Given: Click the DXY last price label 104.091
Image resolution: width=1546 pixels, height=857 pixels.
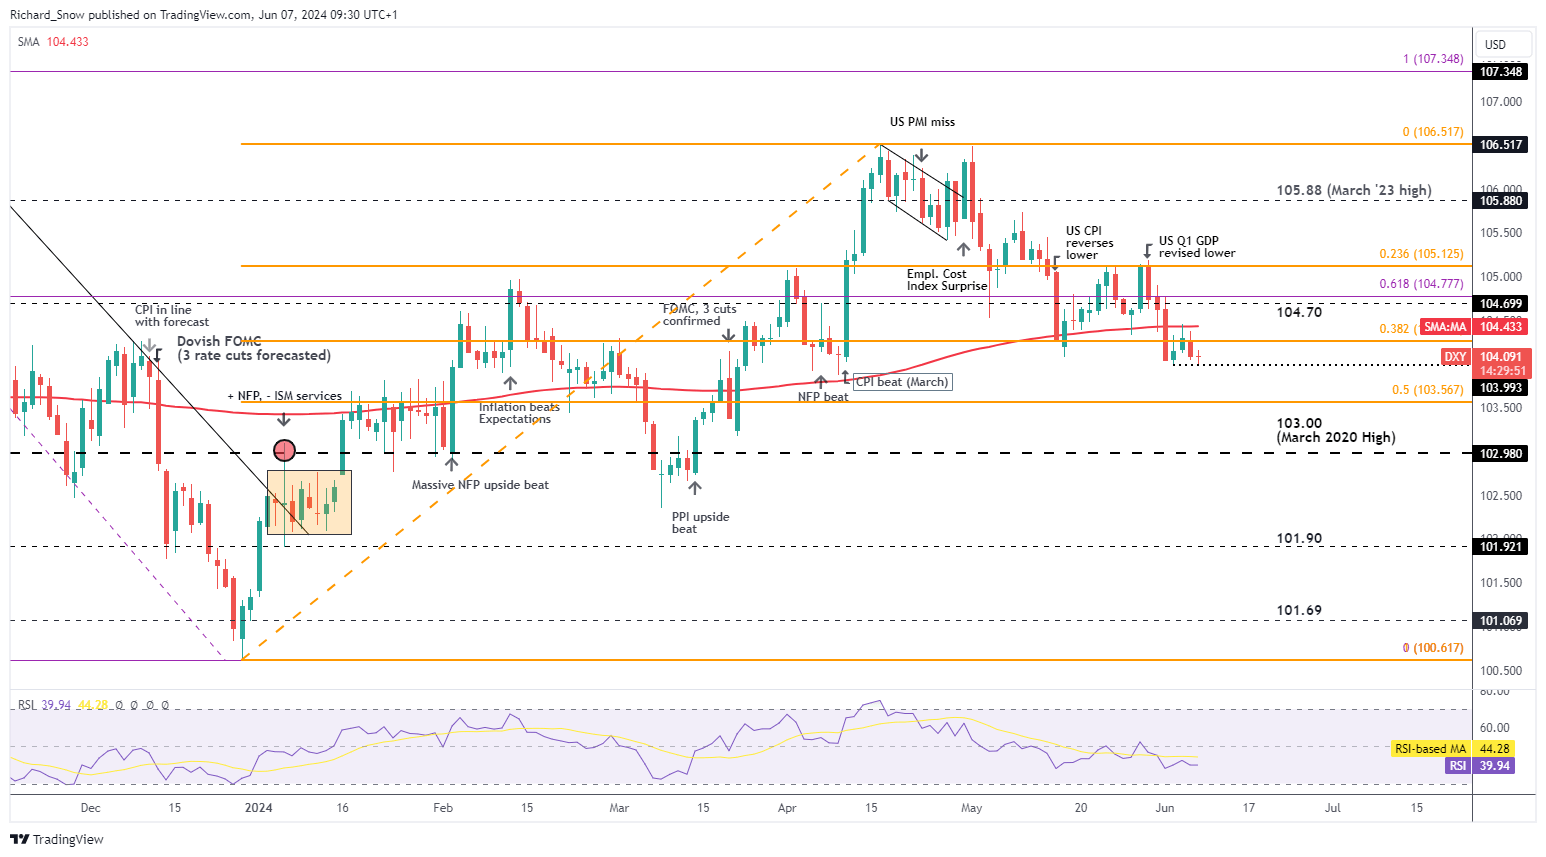Looking at the screenshot, I should [1485, 357].
